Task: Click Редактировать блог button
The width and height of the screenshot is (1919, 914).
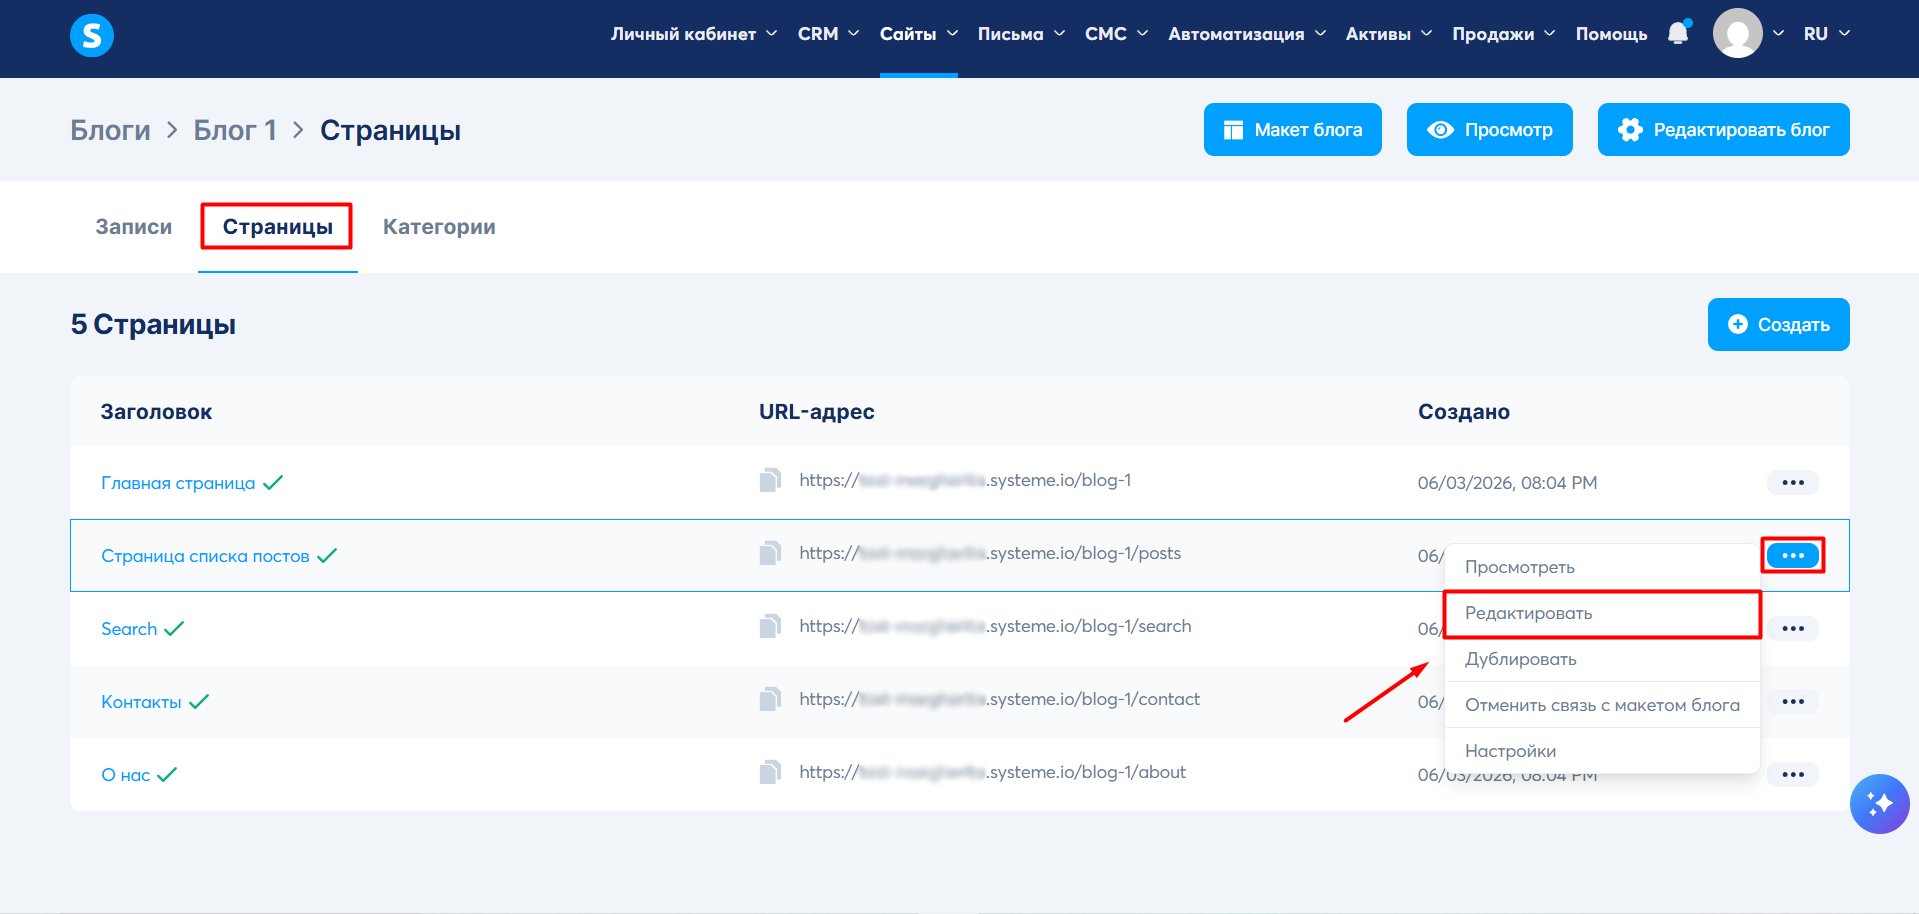Action: tap(1724, 130)
